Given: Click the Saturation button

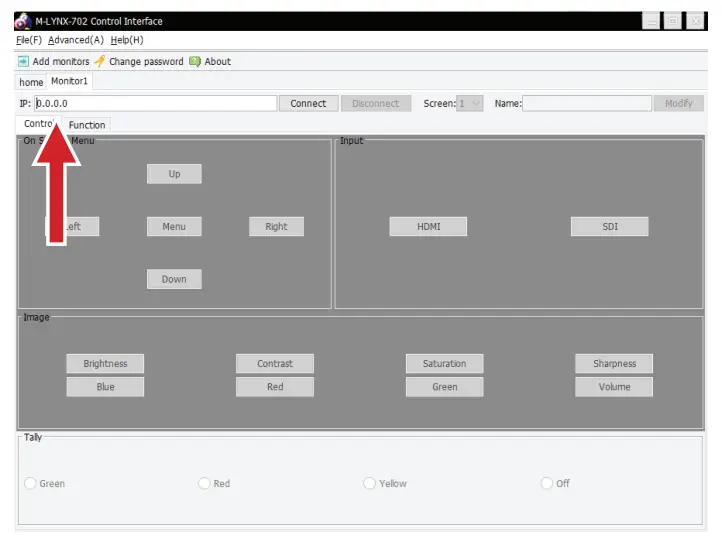Looking at the screenshot, I should point(444,363).
